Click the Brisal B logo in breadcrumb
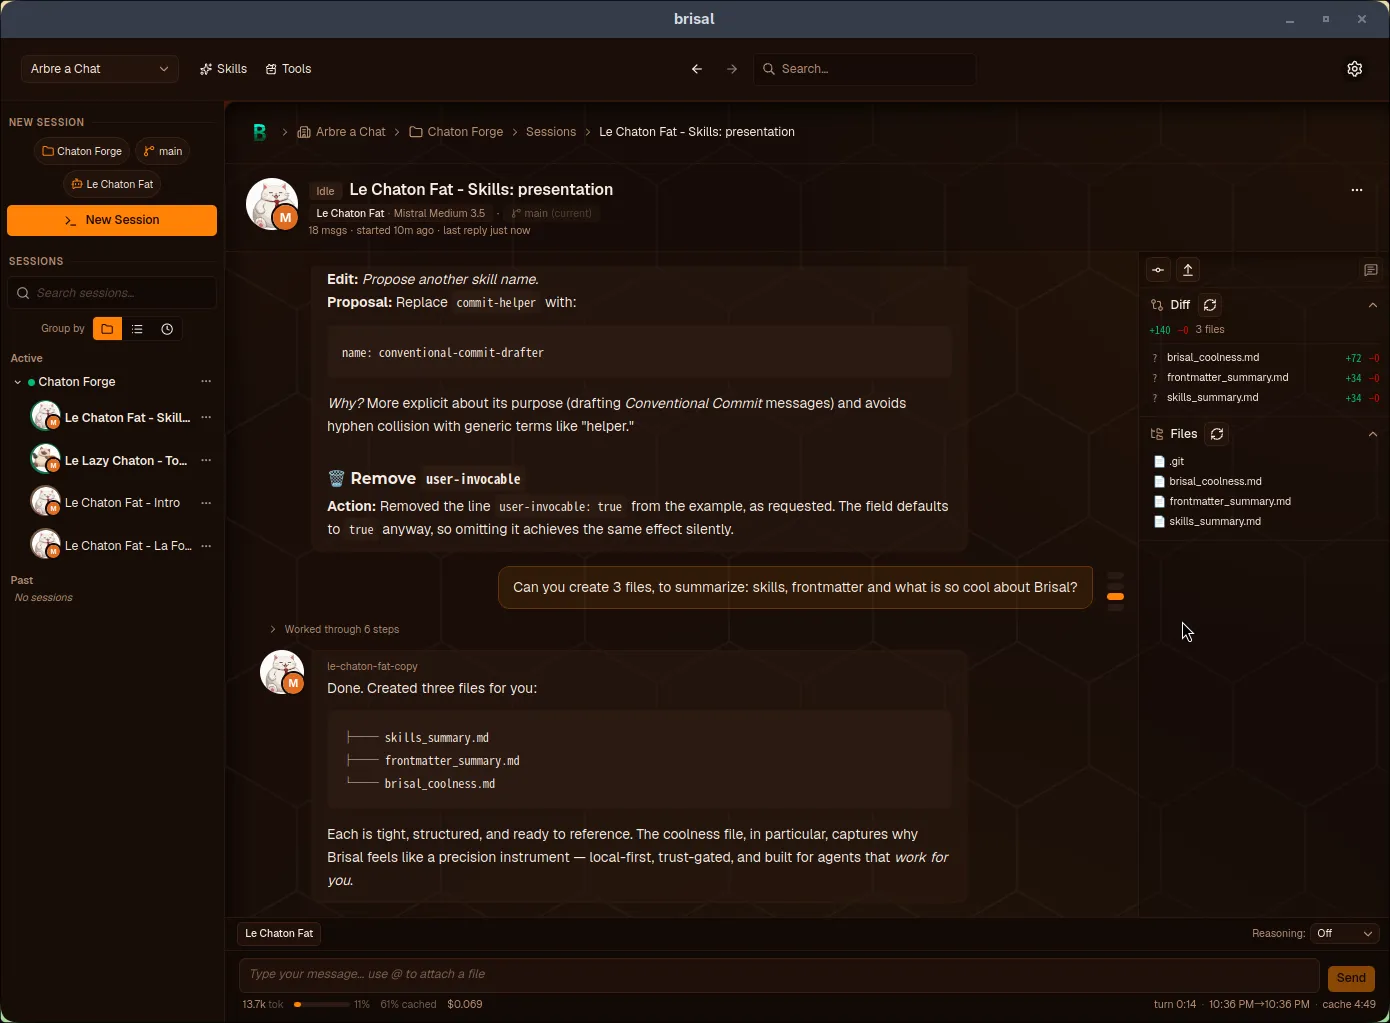1390x1023 pixels. pyautogui.click(x=259, y=132)
